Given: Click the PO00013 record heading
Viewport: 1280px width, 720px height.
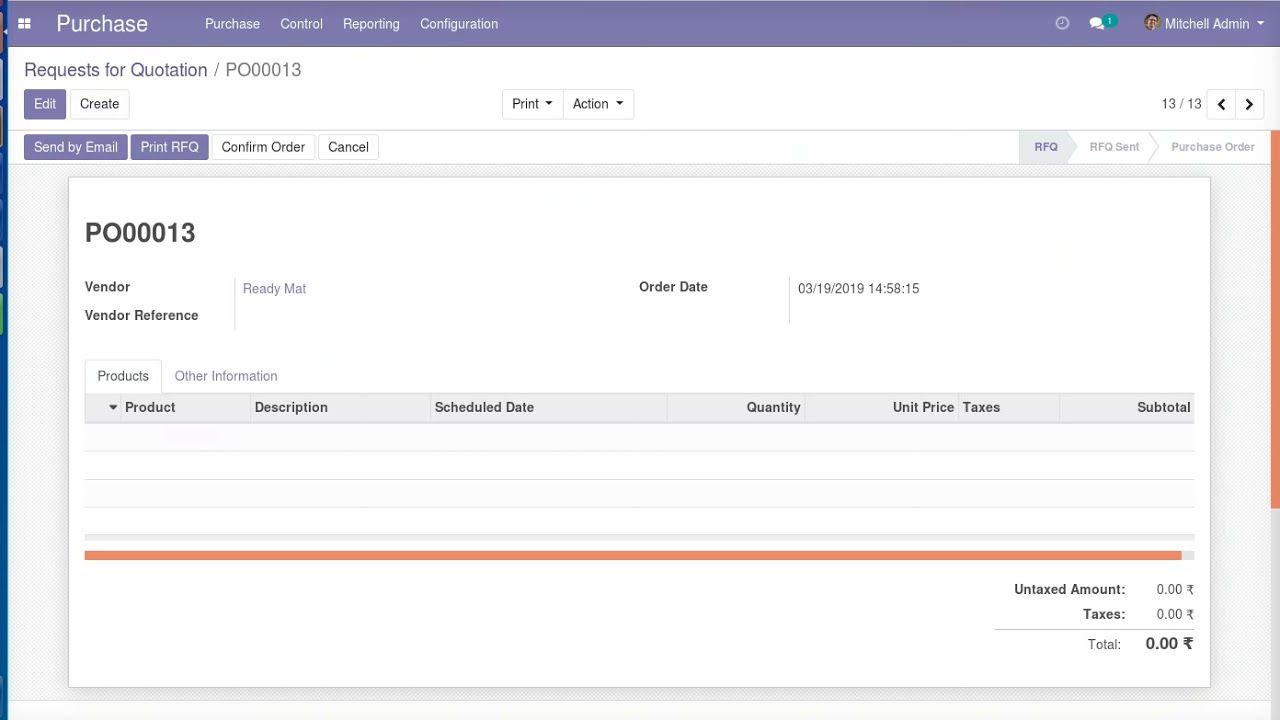Looking at the screenshot, I should click(140, 233).
